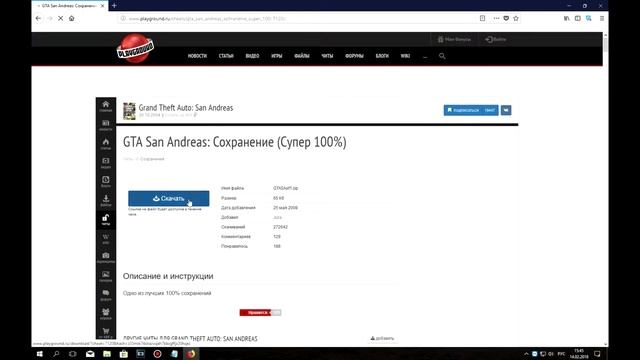Image resolution: width=640 pixels, height=360 pixels.
Task: Click the GTA San Andreas cover thumbnail
Action: tap(129, 111)
